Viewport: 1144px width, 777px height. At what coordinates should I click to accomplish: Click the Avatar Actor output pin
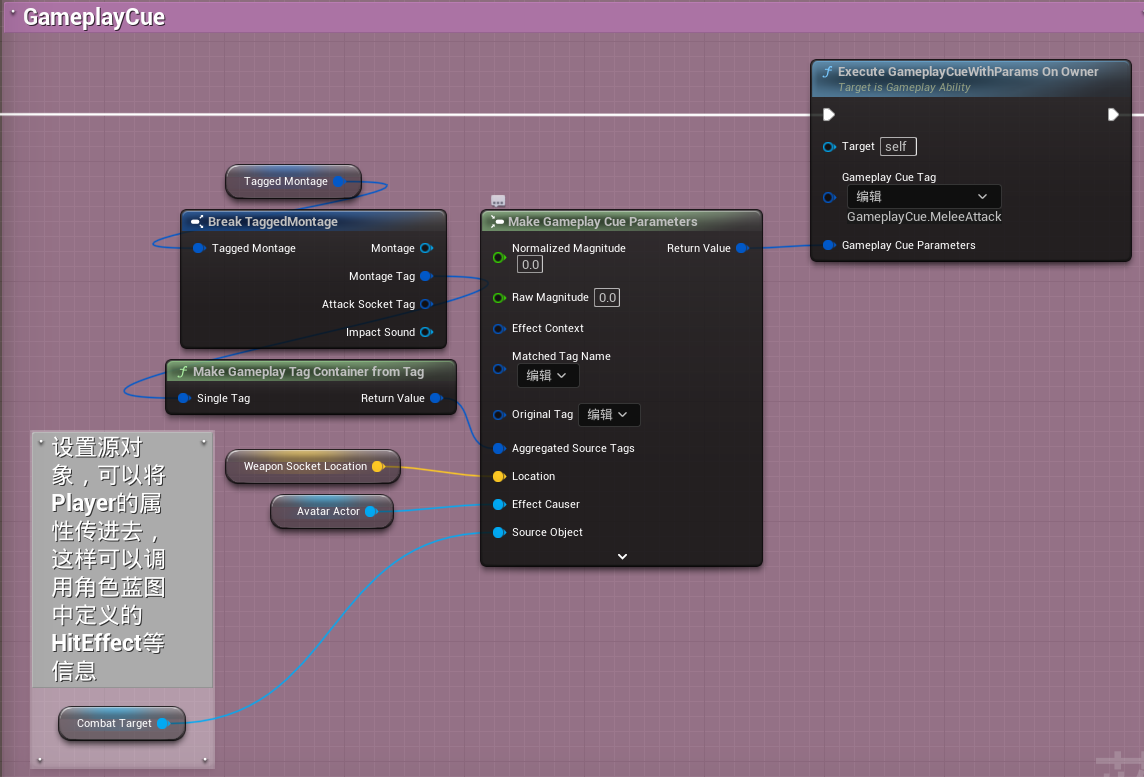pos(371,511)
